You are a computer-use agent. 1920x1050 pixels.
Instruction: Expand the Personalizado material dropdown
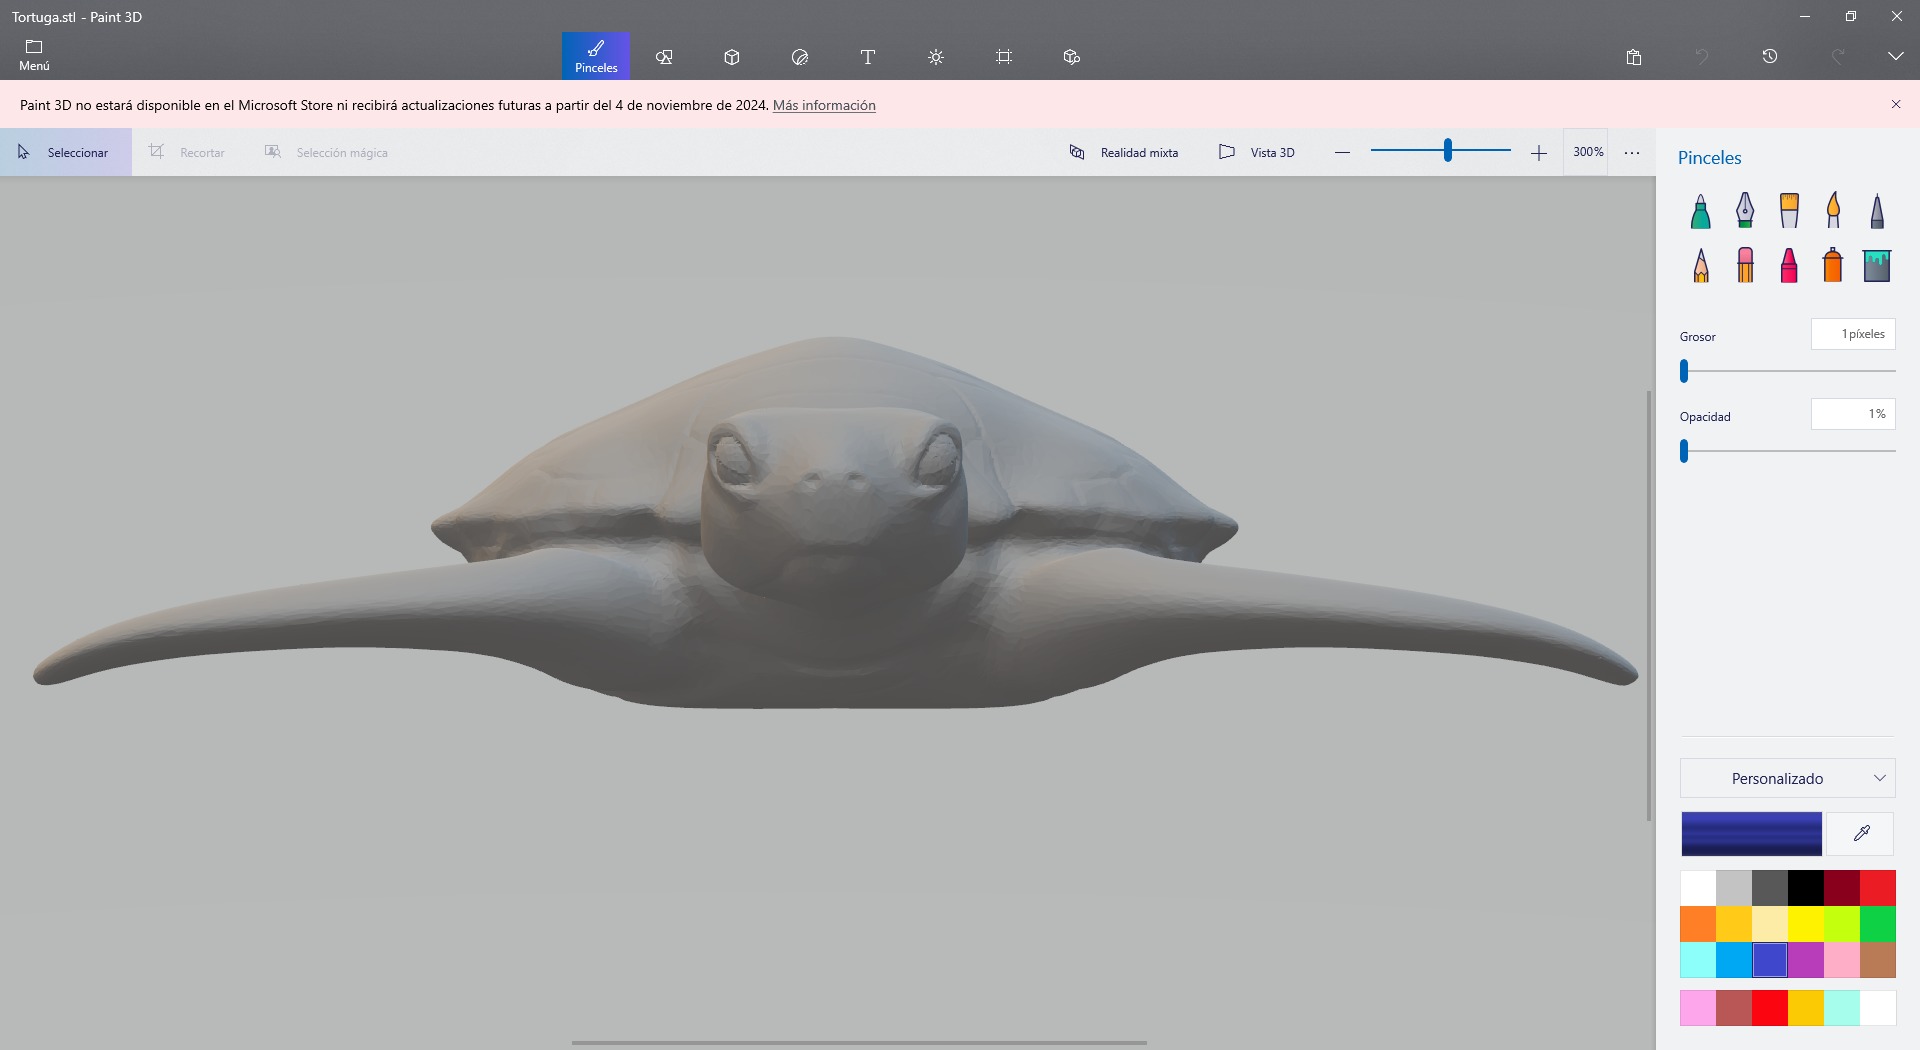pyautogui.click(x=1788, y=778)
